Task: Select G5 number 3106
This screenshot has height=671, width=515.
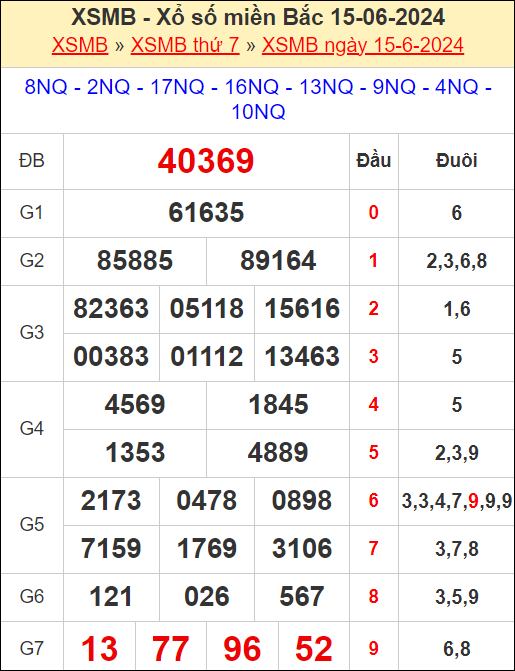Action: [x=302, y=548]
